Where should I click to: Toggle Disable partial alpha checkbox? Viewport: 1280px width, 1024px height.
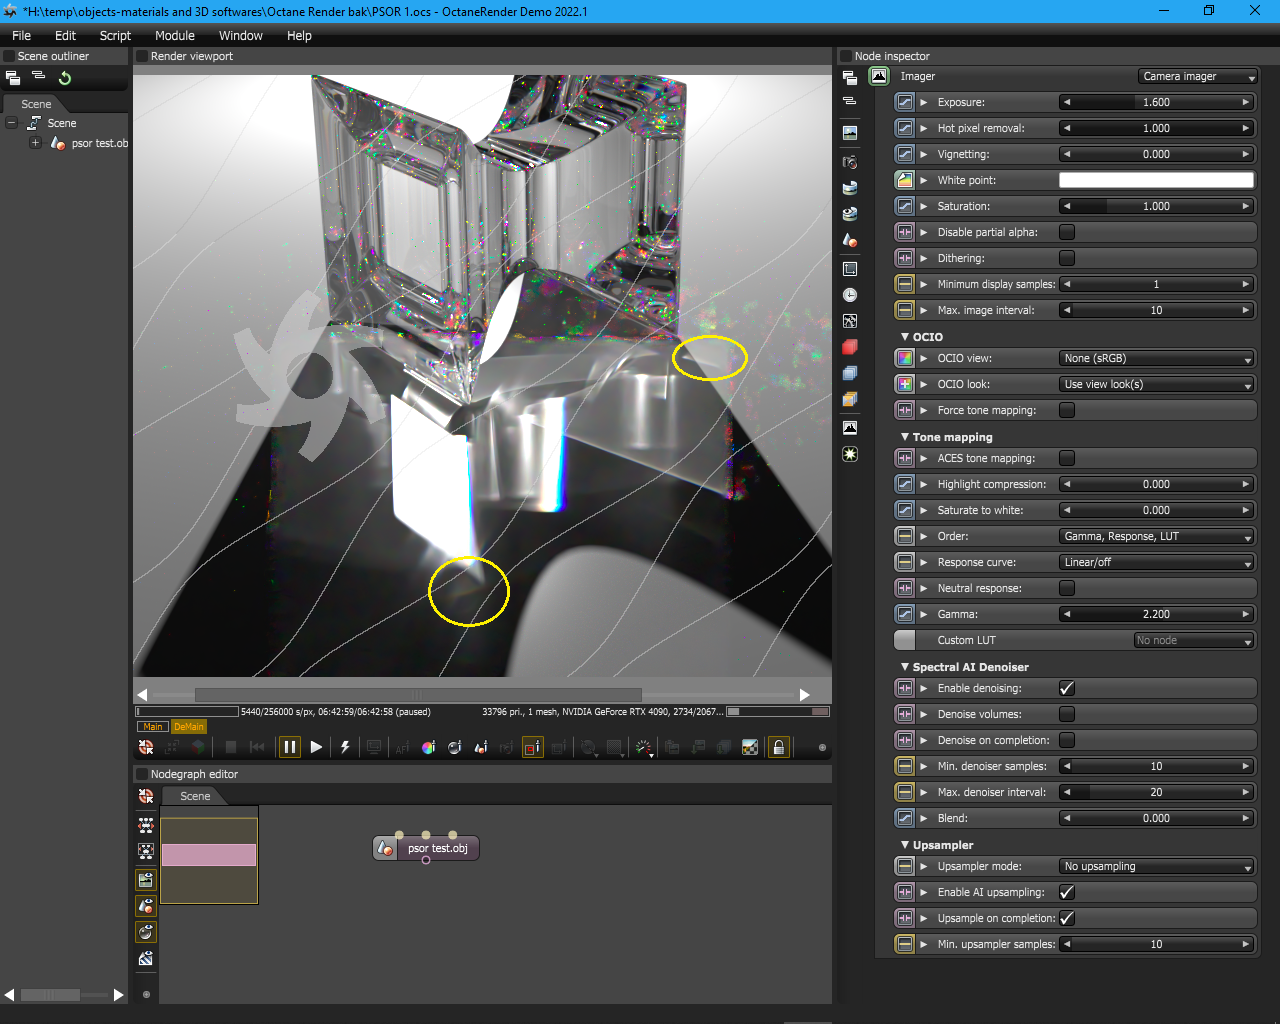[1067, 232]
